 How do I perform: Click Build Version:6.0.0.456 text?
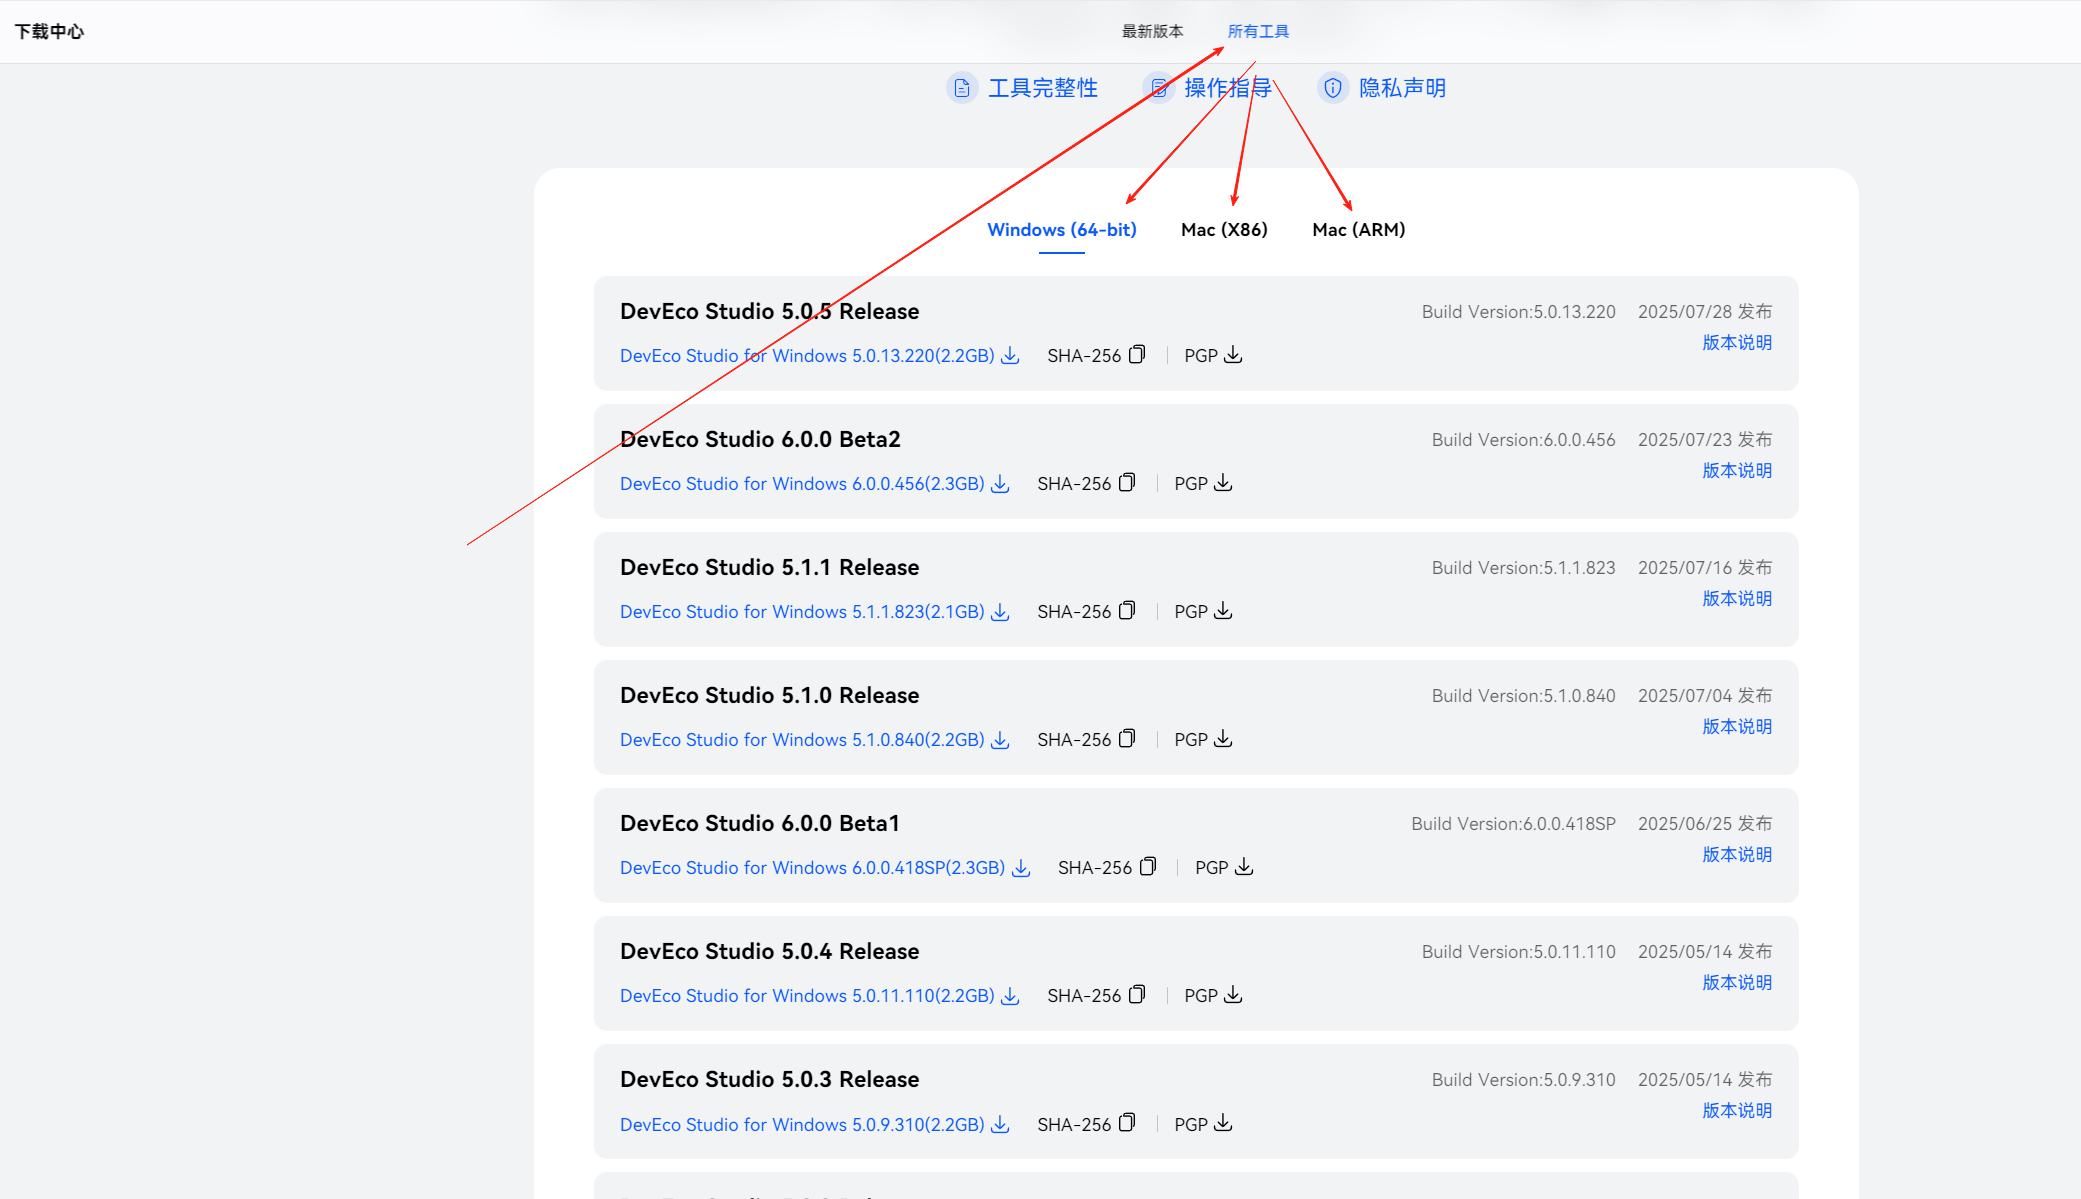click(1523, 439)
